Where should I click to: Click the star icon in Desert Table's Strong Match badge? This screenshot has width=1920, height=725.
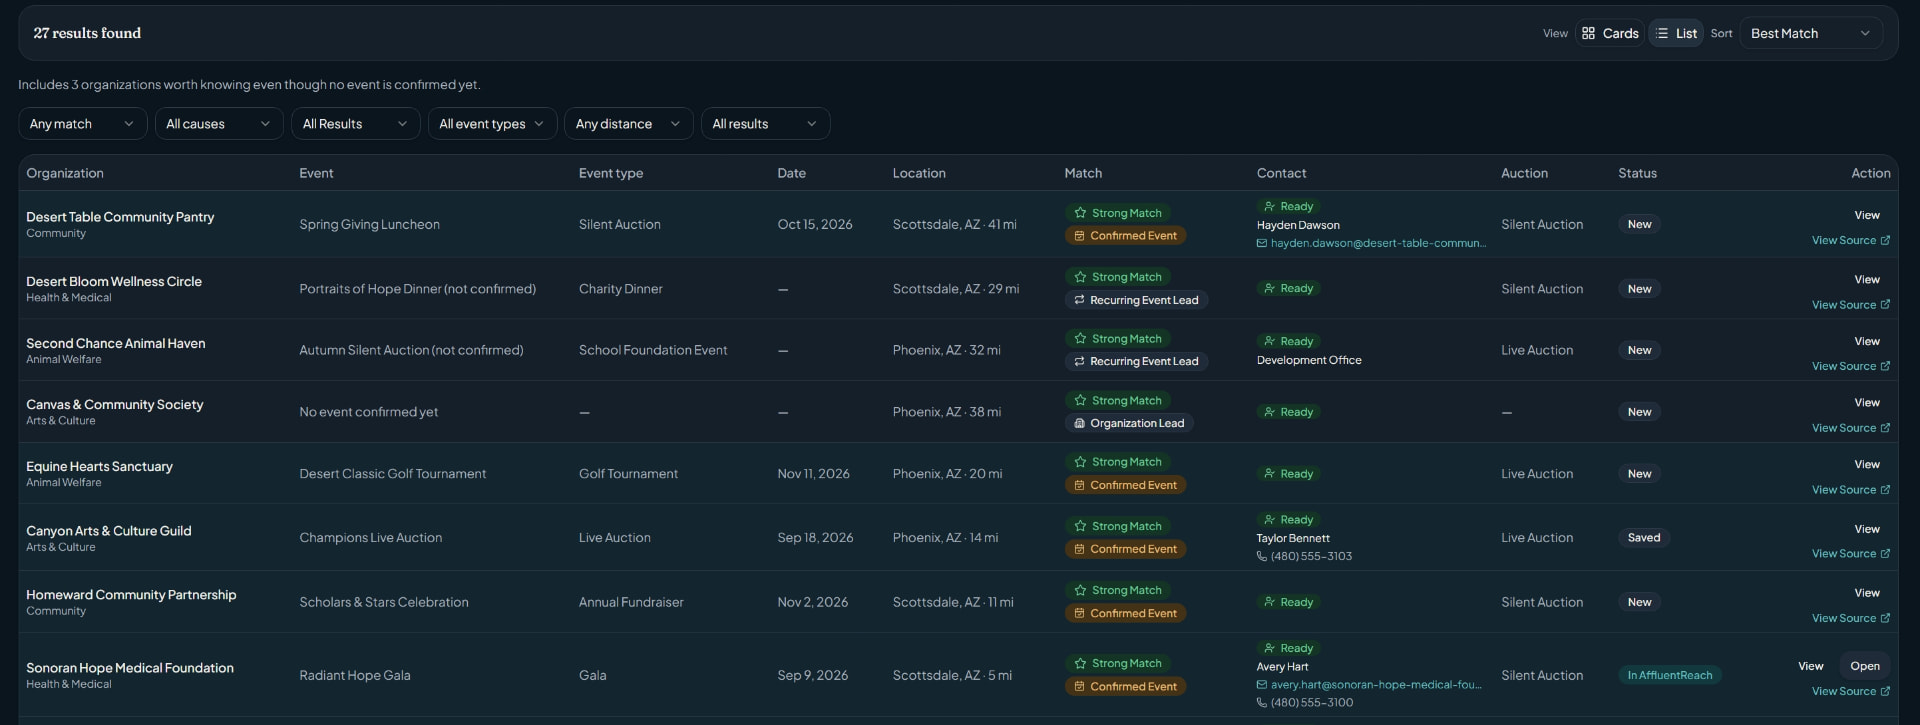(1080, 213)
